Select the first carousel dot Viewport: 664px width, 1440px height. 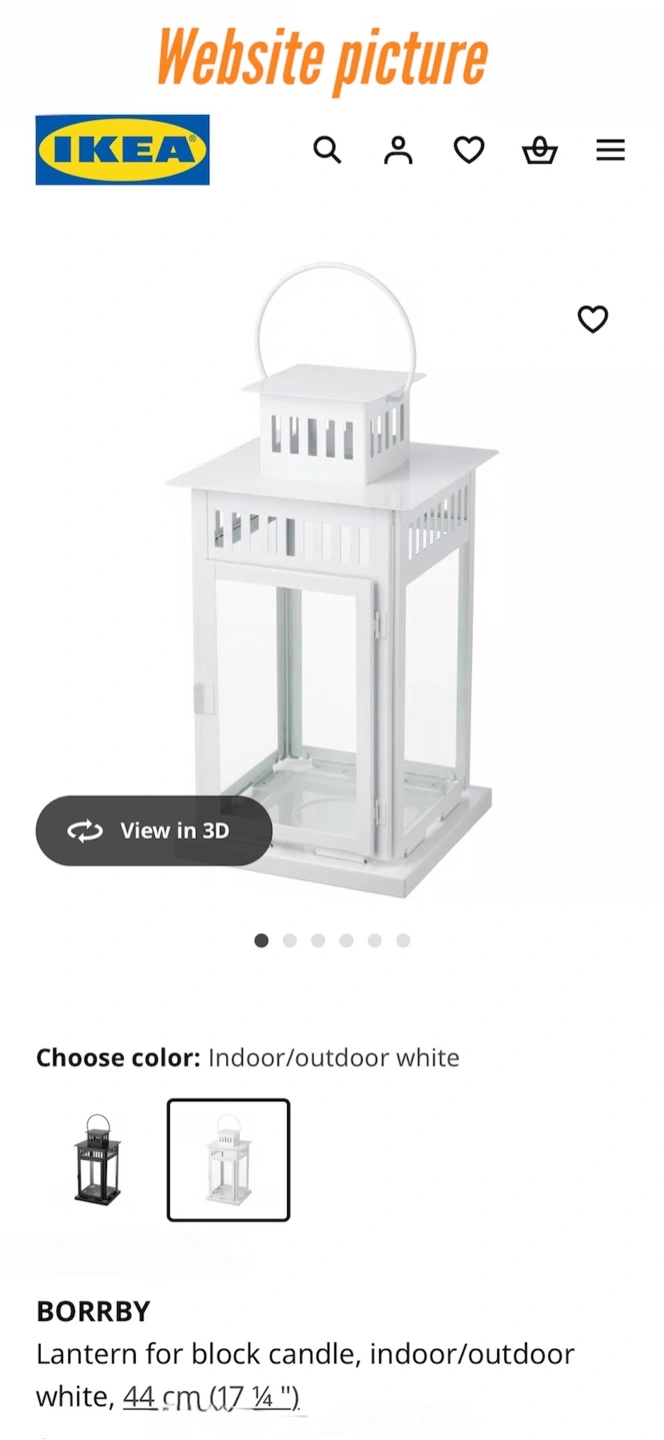pos(262,940)
